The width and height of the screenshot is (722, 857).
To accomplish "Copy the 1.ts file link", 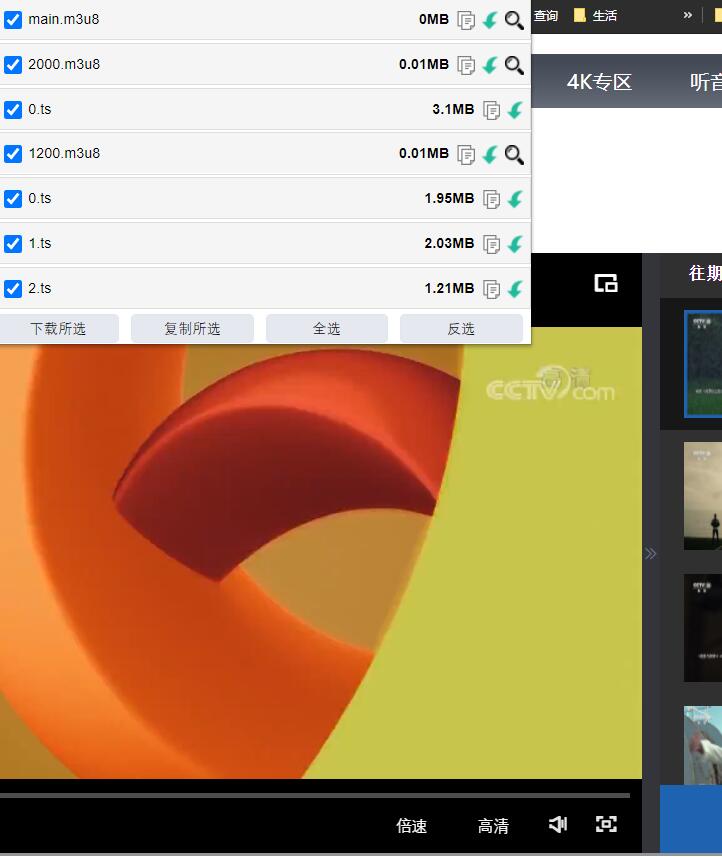I will (x=491, y=244).
